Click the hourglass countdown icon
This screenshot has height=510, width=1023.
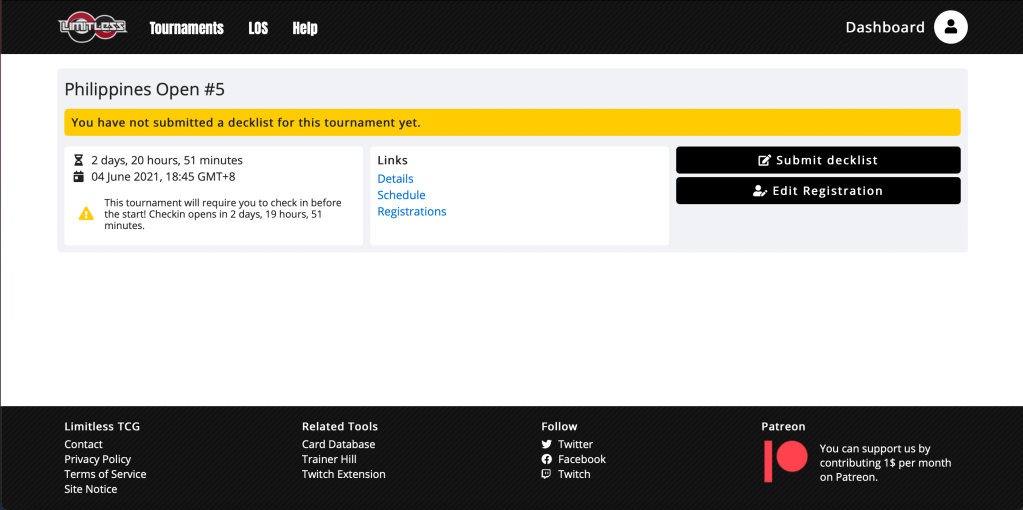click(x=79, y=160)
